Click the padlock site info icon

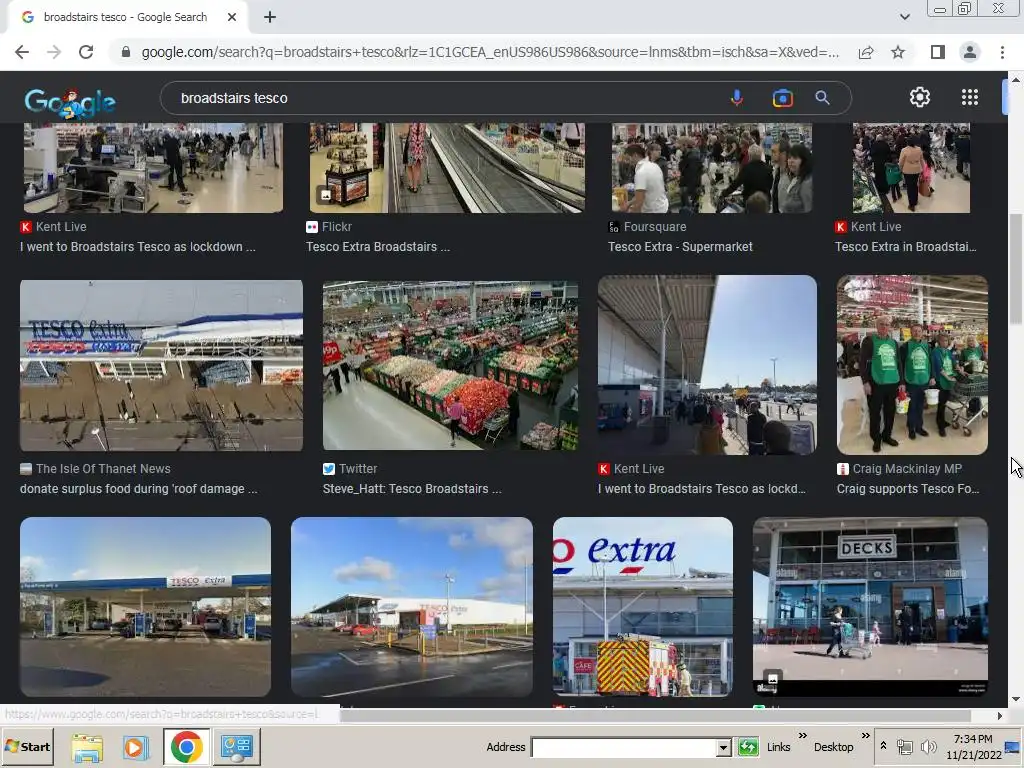coord(126,52)
